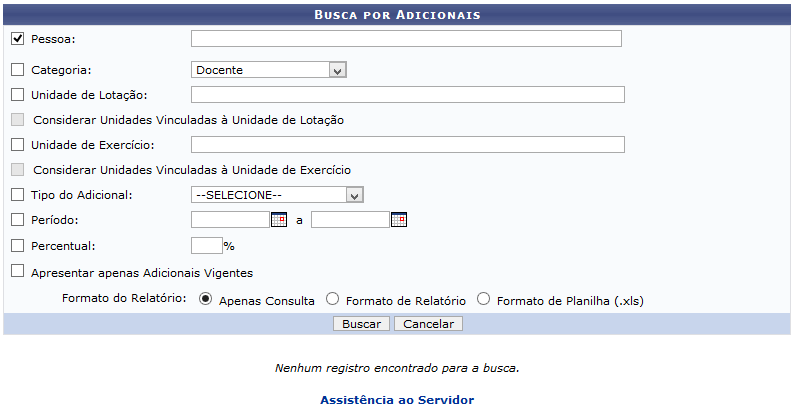Screen dimensions: 804x410
Task: Uncheck the Pessoa checkbox
Action: [17, 38]
